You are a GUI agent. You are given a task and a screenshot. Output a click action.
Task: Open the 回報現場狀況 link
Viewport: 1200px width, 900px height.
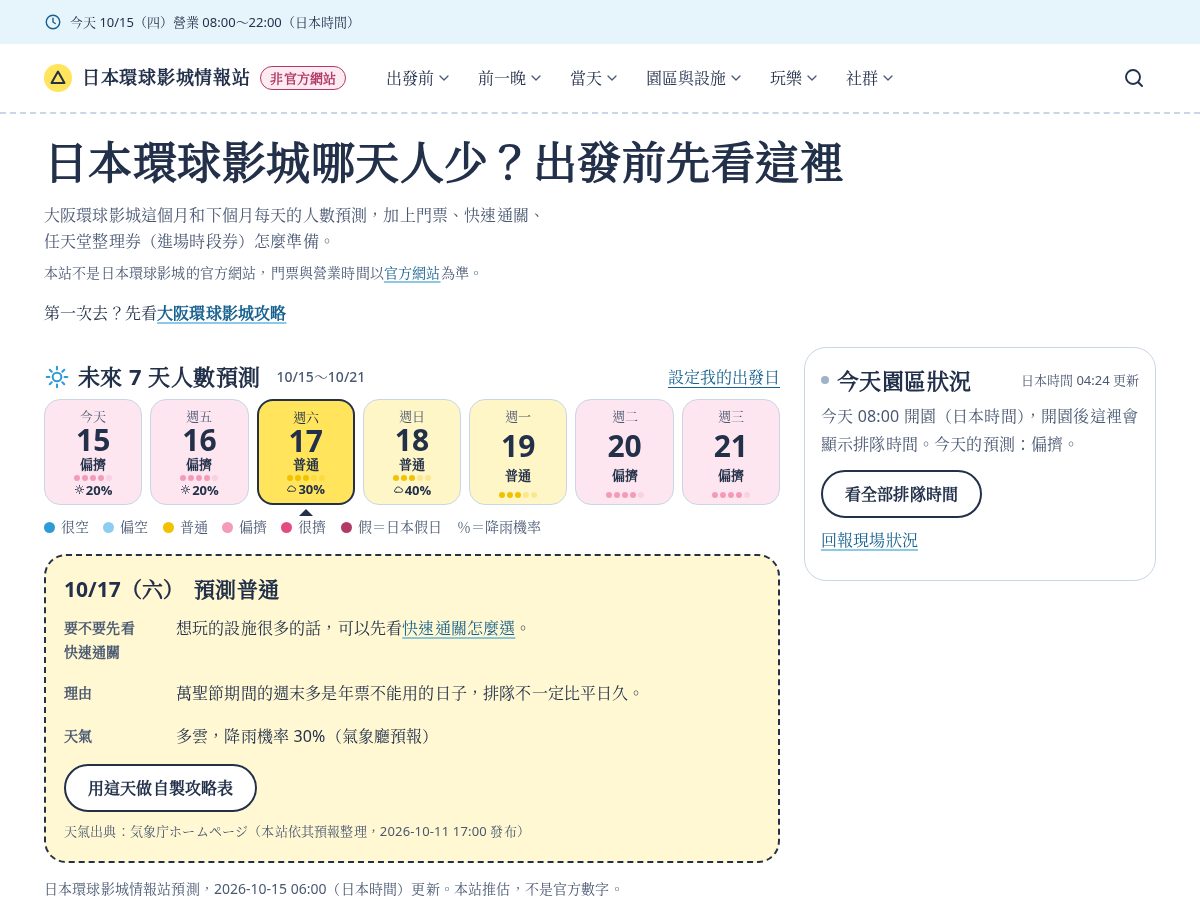(869, 540)
